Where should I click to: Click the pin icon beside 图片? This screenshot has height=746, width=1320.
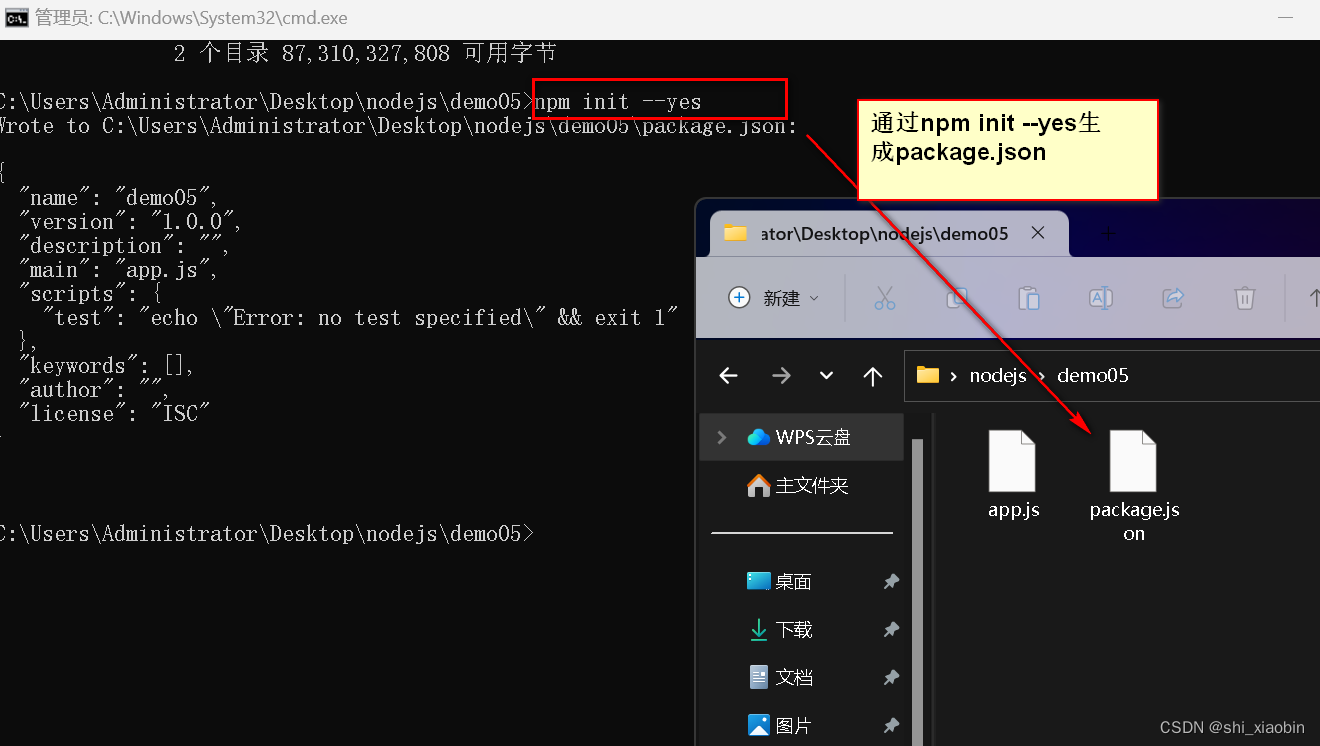[890, 725]
